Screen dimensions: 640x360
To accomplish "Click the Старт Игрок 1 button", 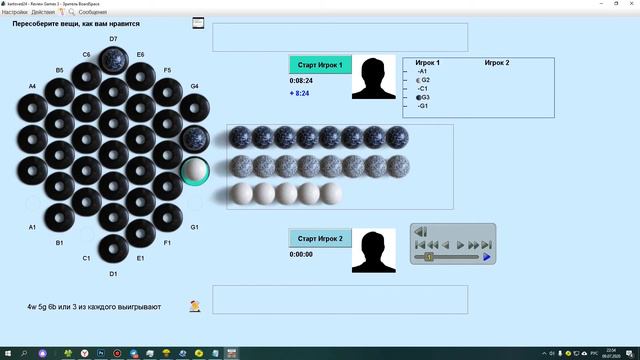I will (320, 65).
